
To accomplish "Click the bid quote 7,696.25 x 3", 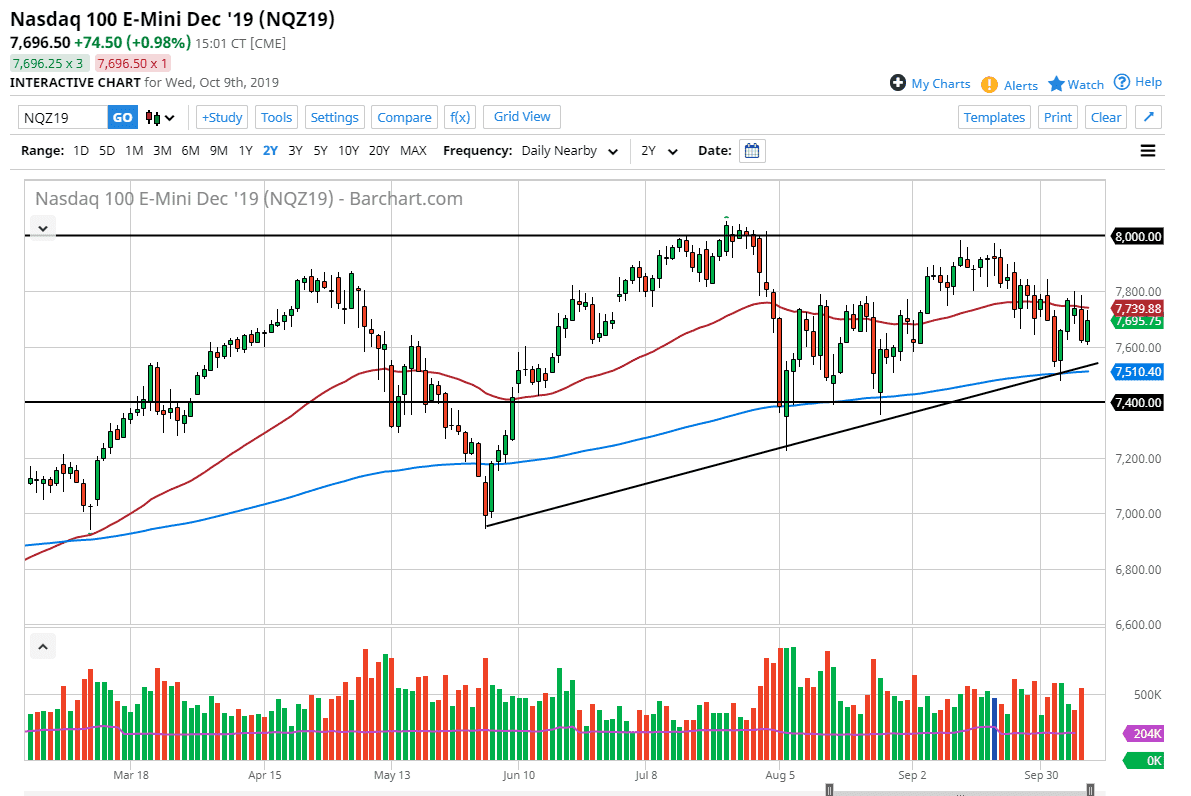I will coord(49,63).
